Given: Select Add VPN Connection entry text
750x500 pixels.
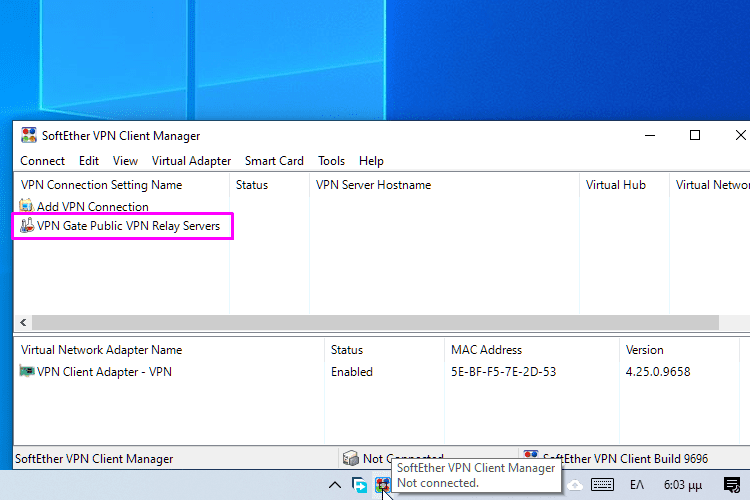Looking at the screenshot, I should point(93,207).
